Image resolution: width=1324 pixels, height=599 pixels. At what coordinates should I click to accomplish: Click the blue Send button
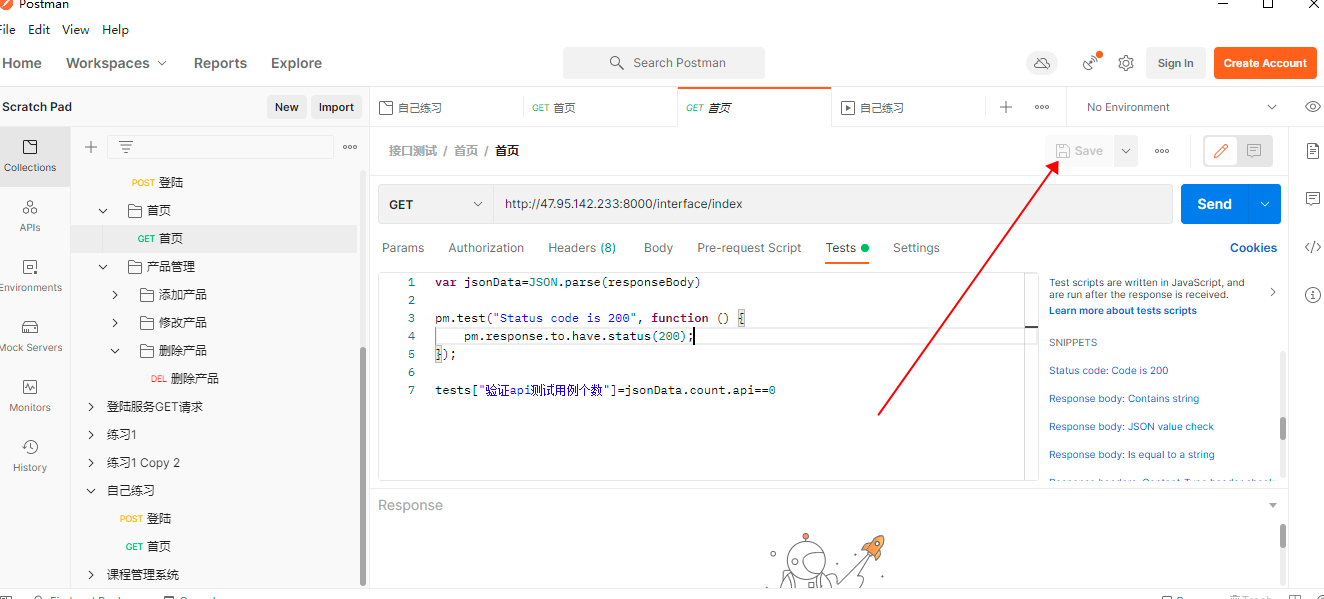tap(1215, 204)
